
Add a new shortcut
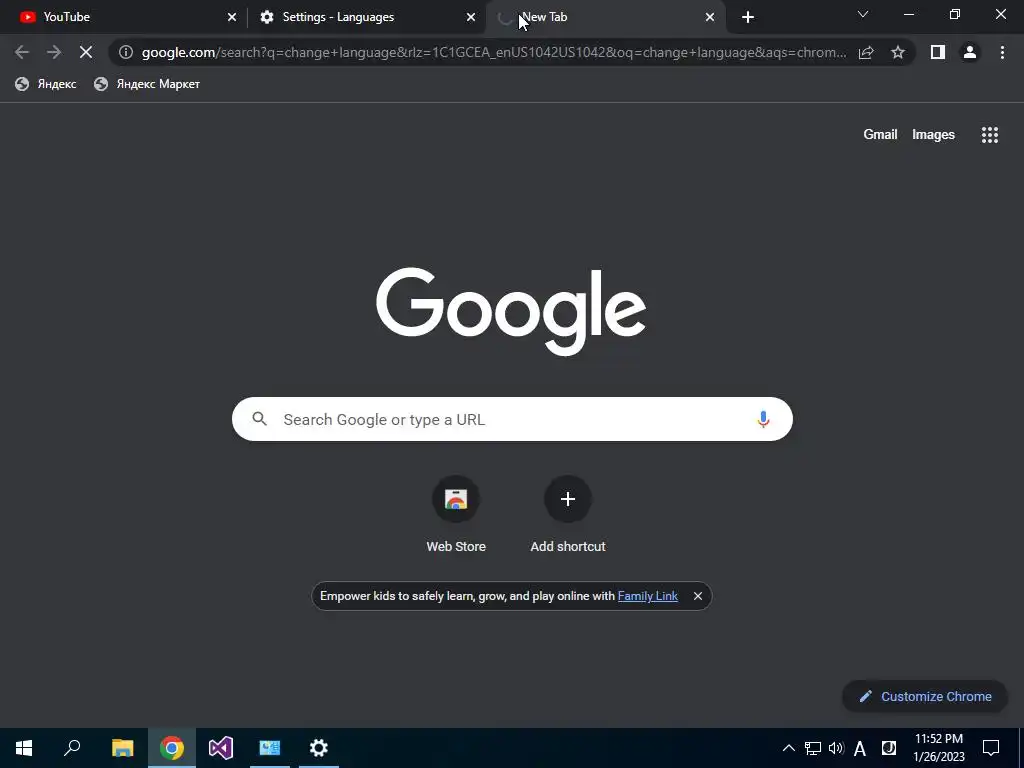(568, 515)
